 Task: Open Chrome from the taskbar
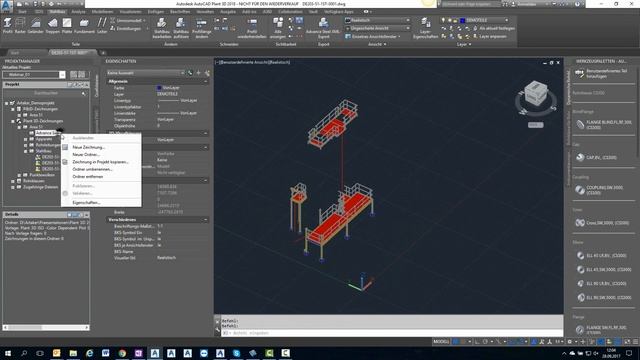(122, 353)
